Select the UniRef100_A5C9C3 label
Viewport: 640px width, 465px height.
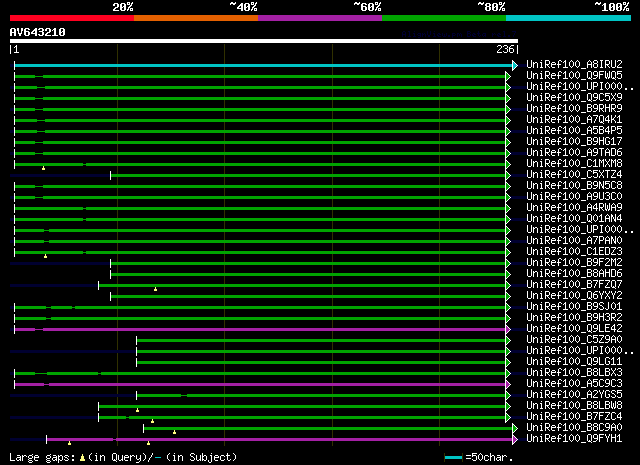[x=574, y=383]
